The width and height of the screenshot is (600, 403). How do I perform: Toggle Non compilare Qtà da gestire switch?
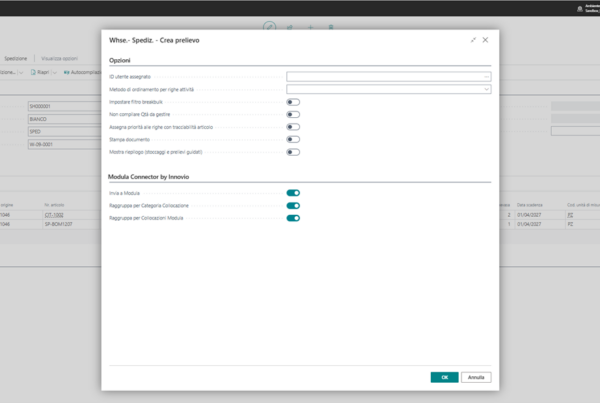(293, 114)
